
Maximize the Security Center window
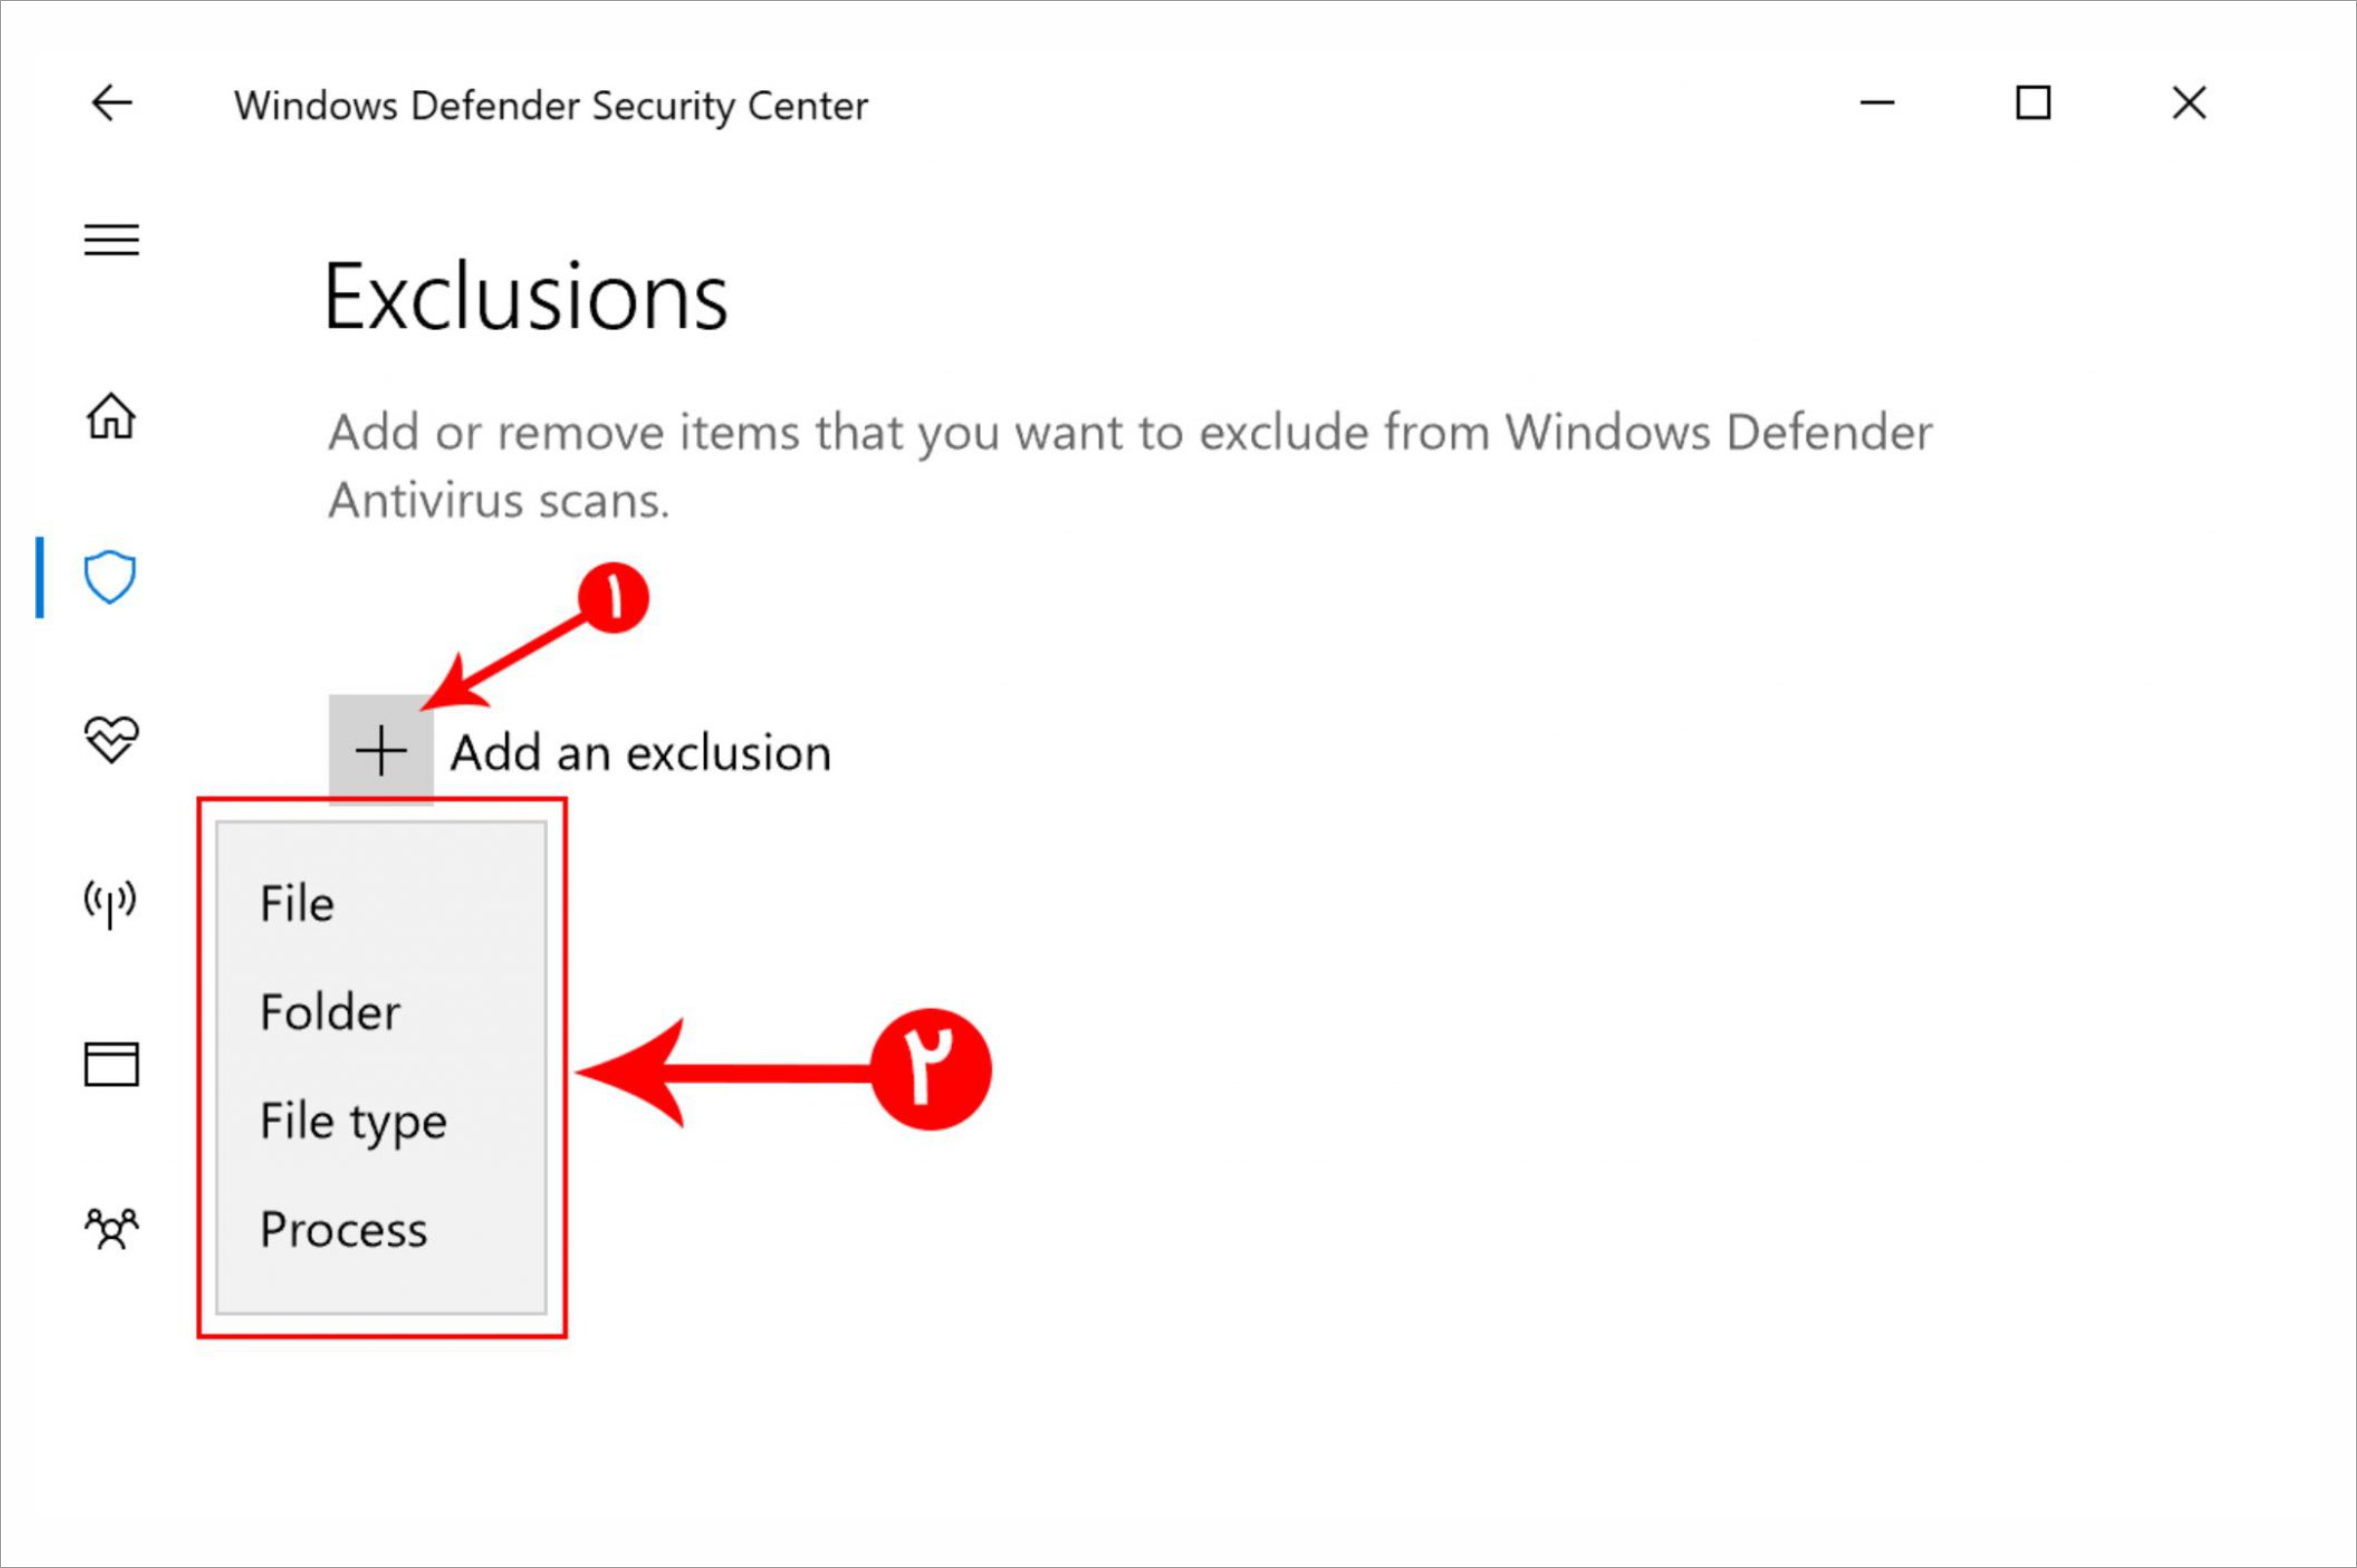[x=2033, y=103]
